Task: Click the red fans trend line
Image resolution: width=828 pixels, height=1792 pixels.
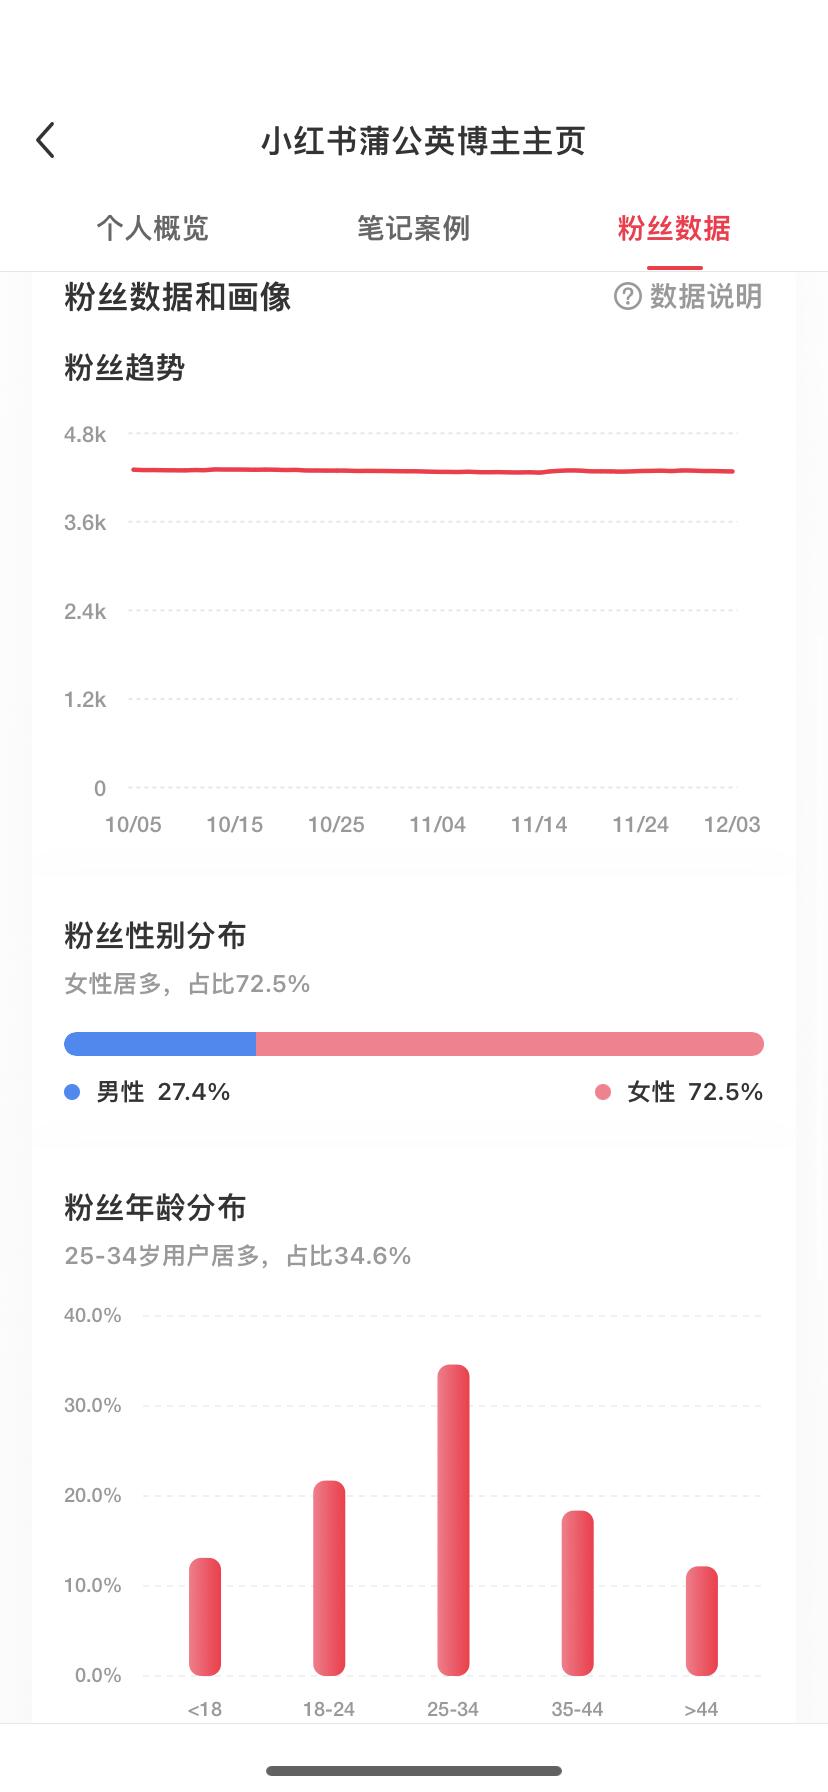Action: (x=433, y=470)
